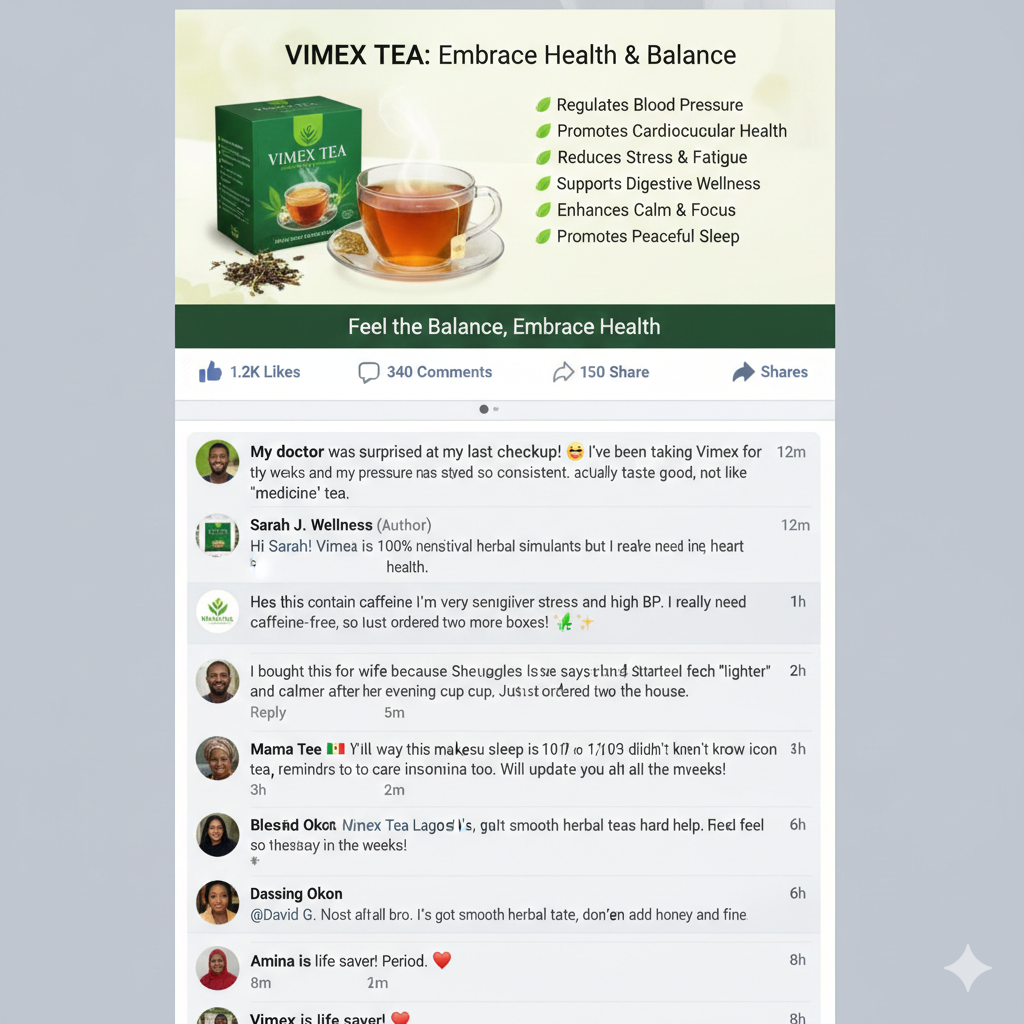Click Reply under the wife comment
Viewport: 1024px width, 1024px height.
pyautogui.click(x=268, y=712)
